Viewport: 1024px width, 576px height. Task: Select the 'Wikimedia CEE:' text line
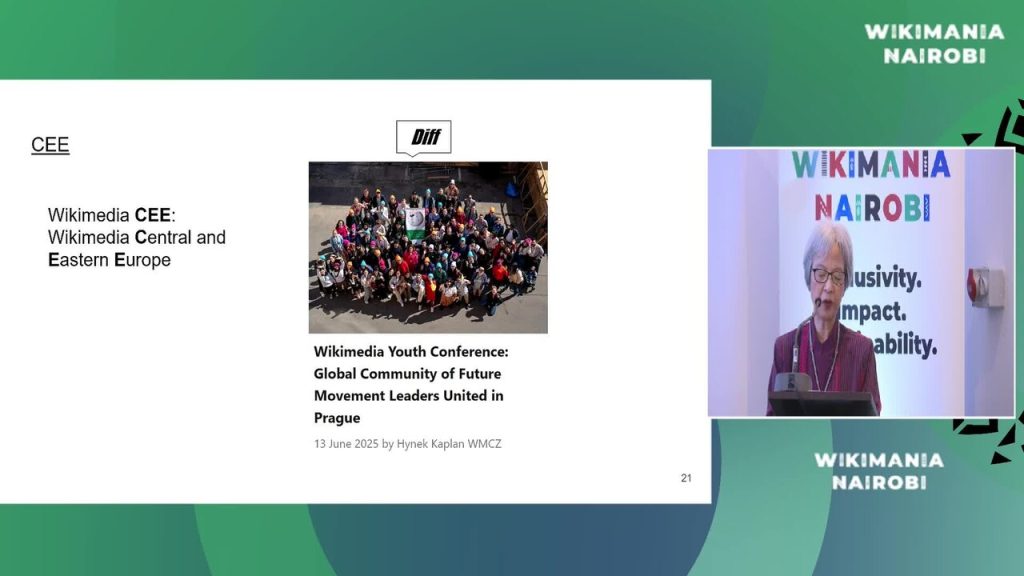pos(112,215)
